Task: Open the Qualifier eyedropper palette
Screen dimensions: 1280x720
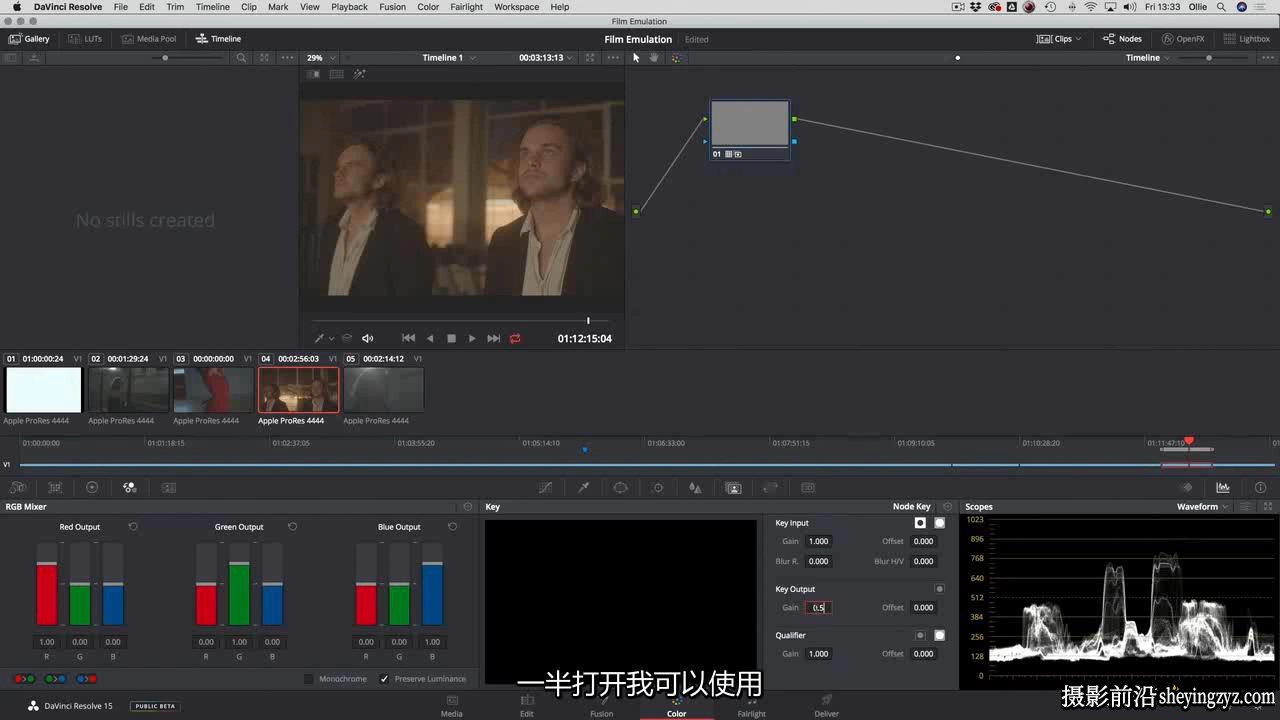Action: [583, 487]
